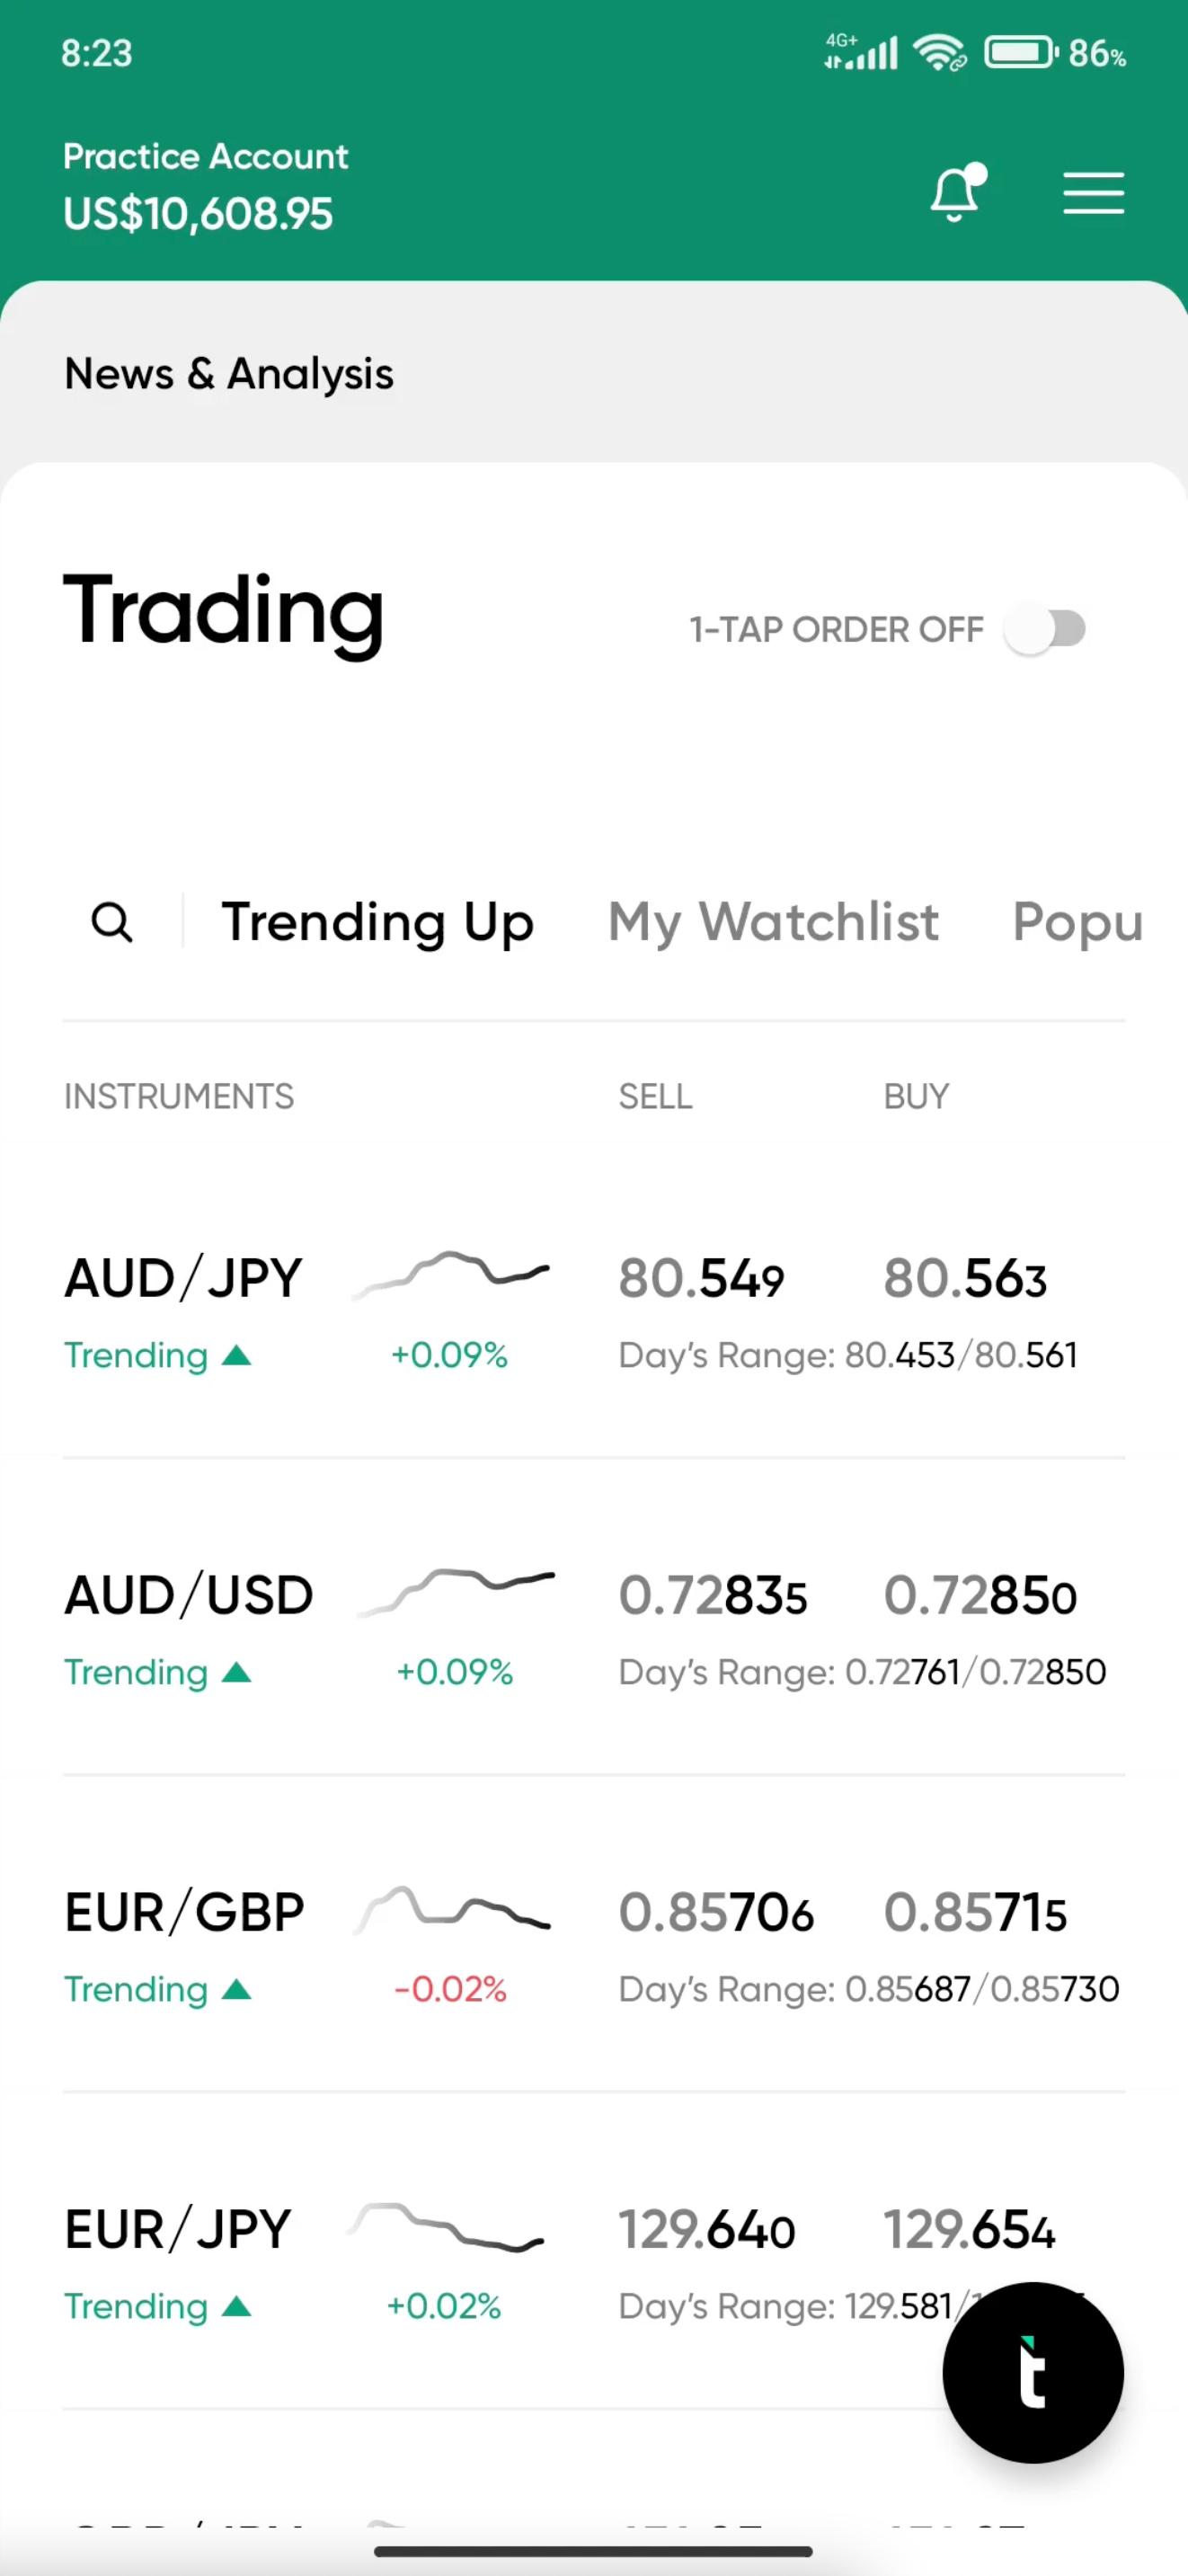The width and height of the screenshot is (1188, 2576).
Task: Enable the 1-Tap Order switch
Action: point(1045,629)
